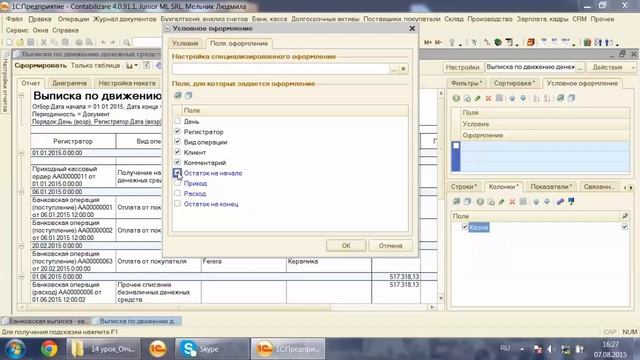The height and width of the screenshot is (360, 640).
Task: Click the Open folder toolbar icon
Action: click(x=20, y=42)
